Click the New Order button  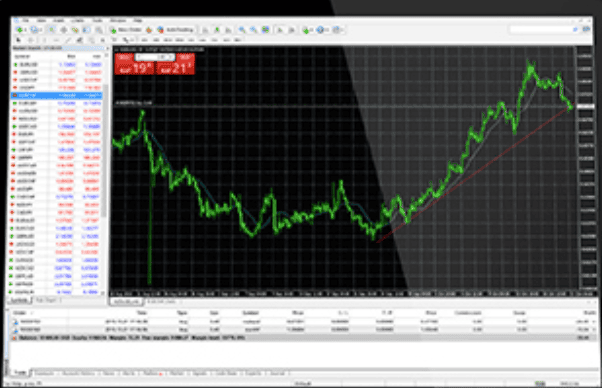126,30
